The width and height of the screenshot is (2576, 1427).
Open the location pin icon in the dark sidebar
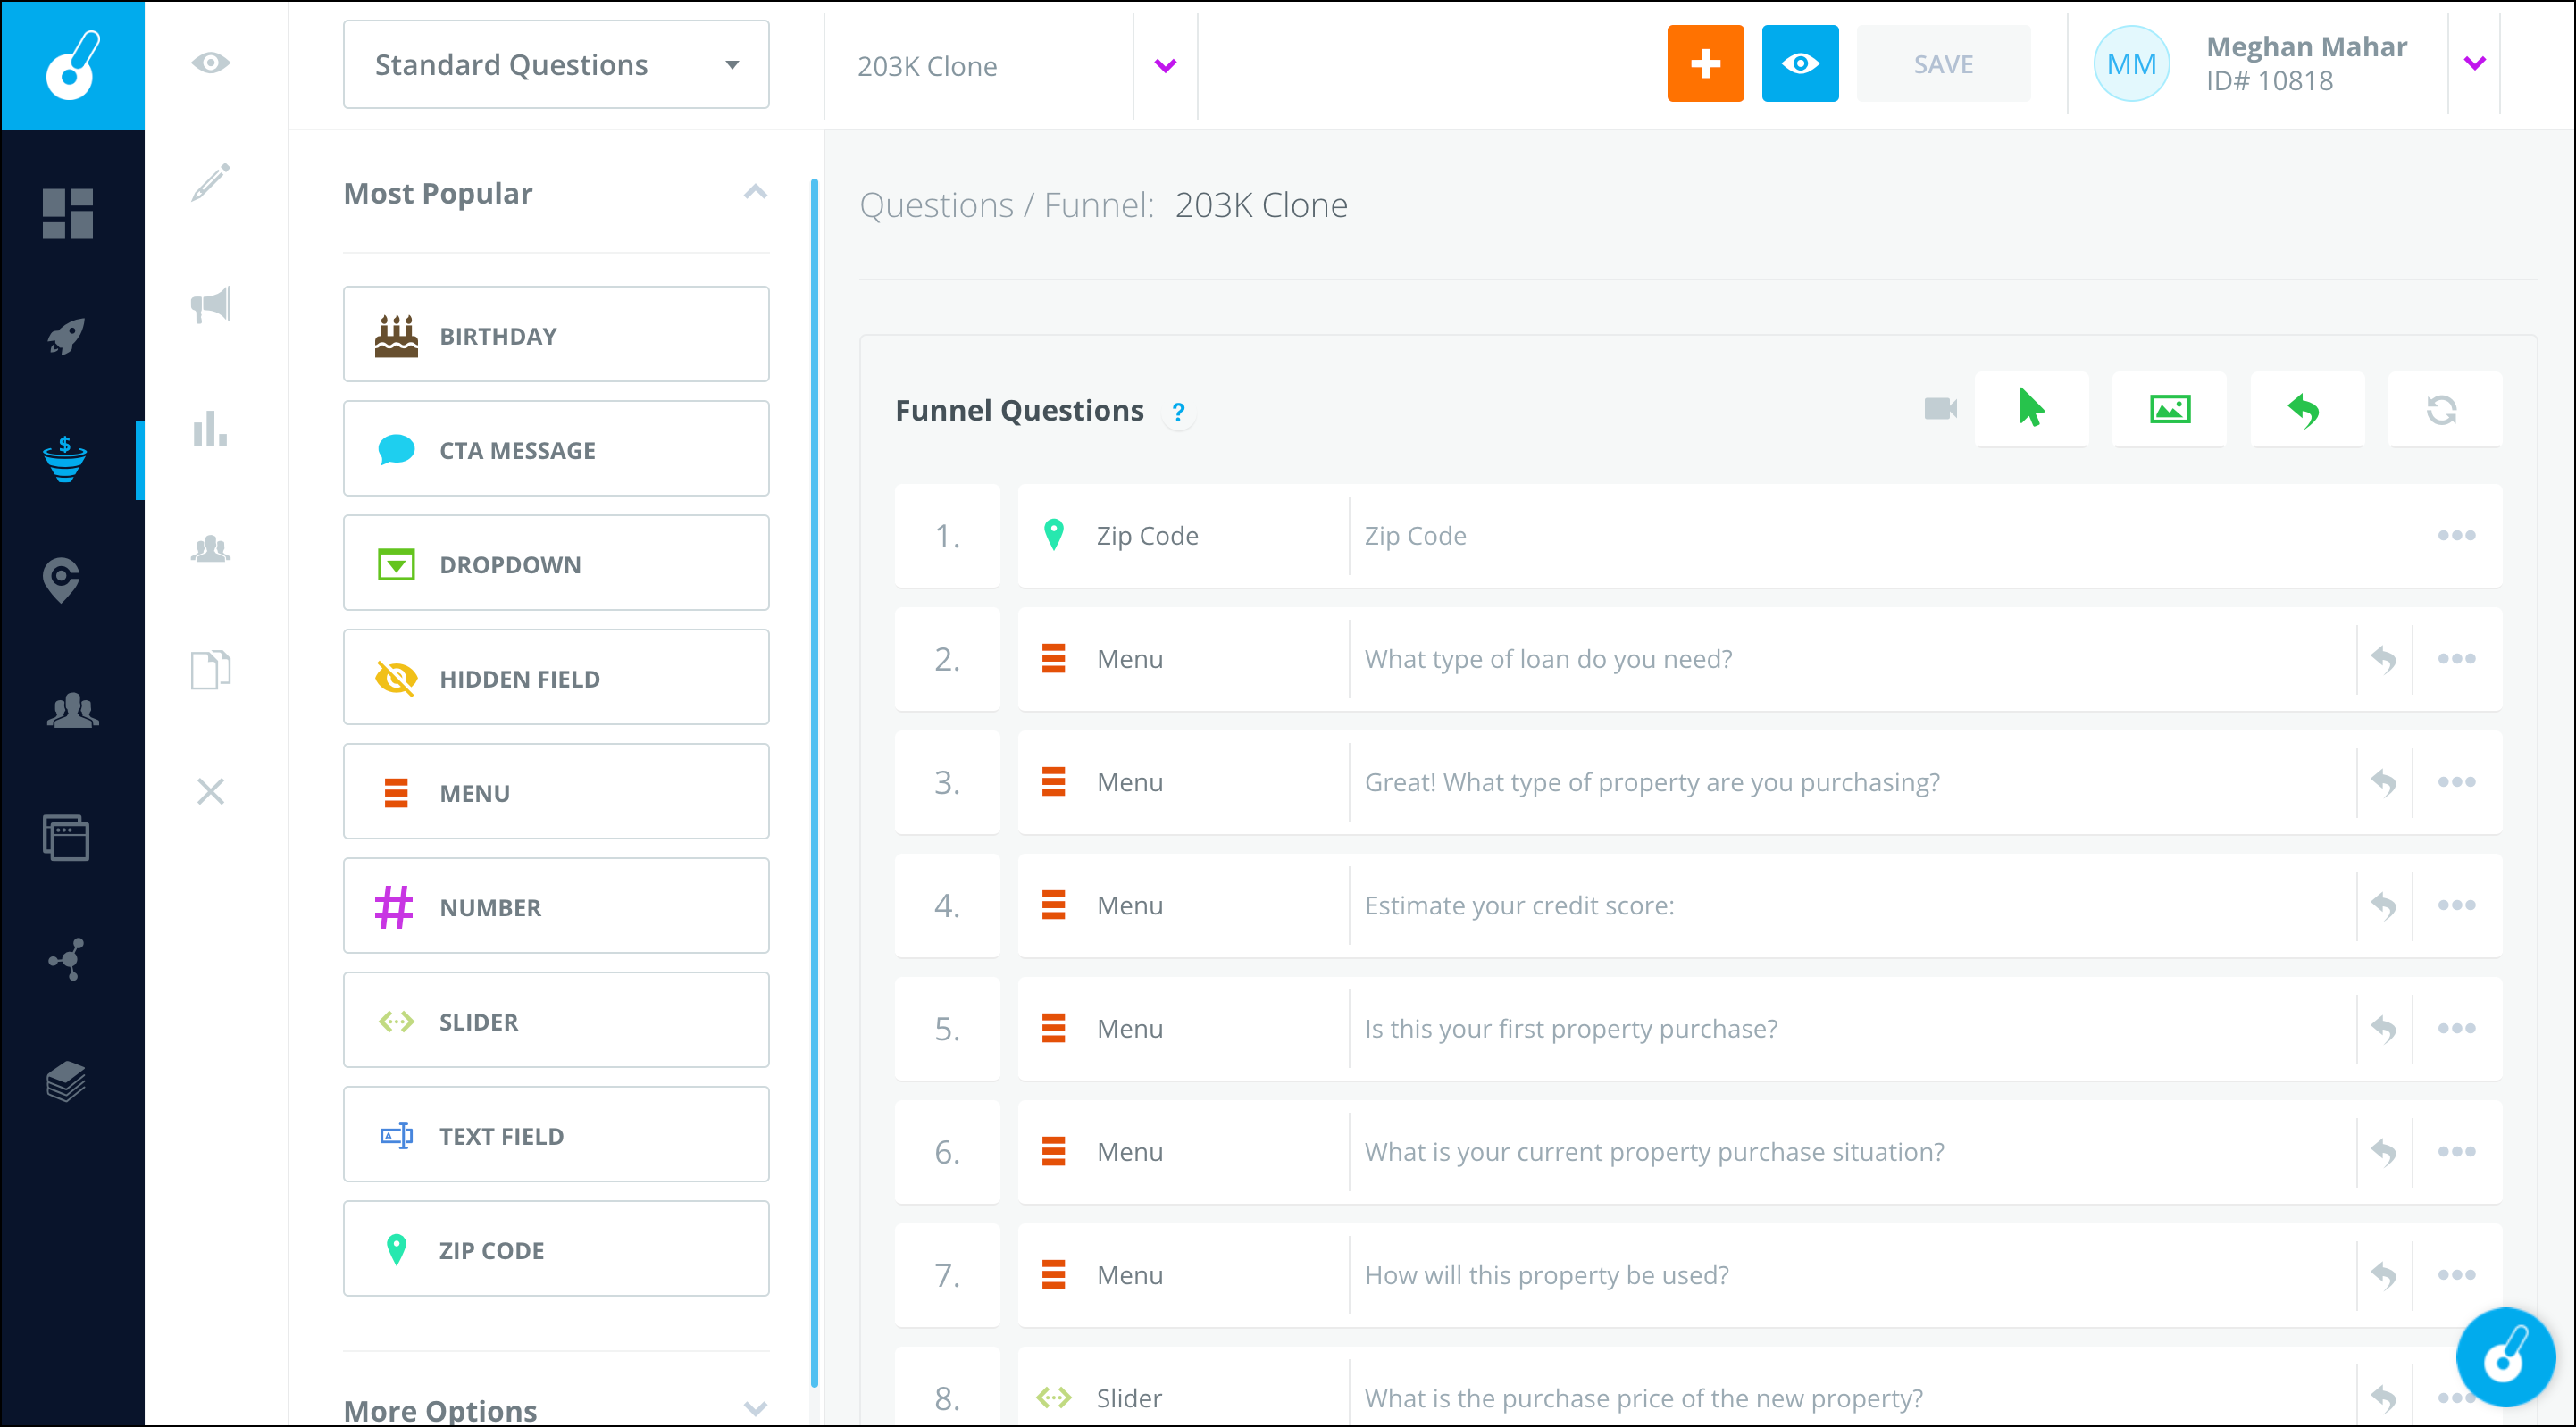62,580
